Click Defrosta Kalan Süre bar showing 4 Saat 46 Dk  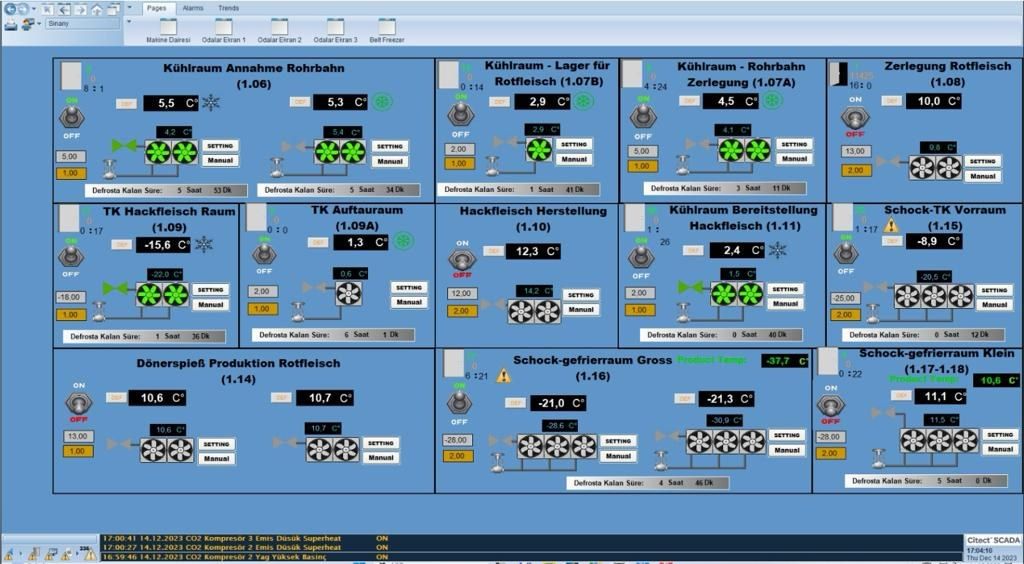pyautogui.click(x=648, y=483)
